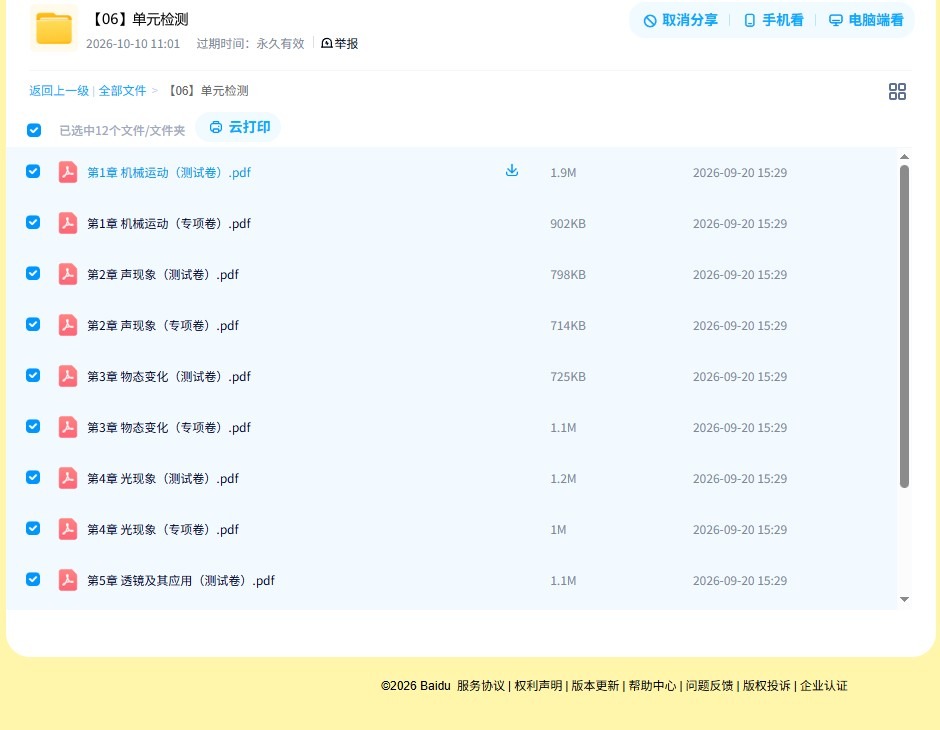
Task: Click PDF icon of 第1章 机械运动（专项卷）
Action: click(68, 223)
